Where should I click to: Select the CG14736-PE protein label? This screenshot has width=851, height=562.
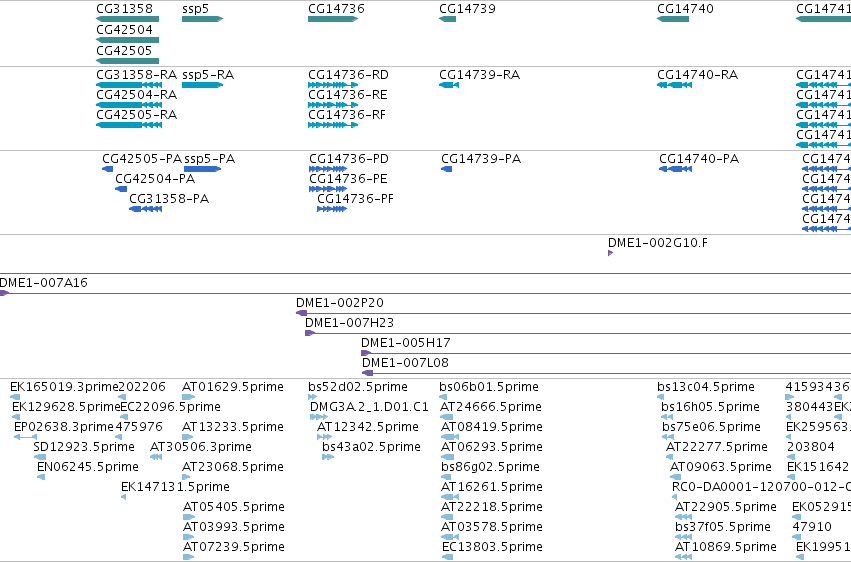tap(348, 179)
